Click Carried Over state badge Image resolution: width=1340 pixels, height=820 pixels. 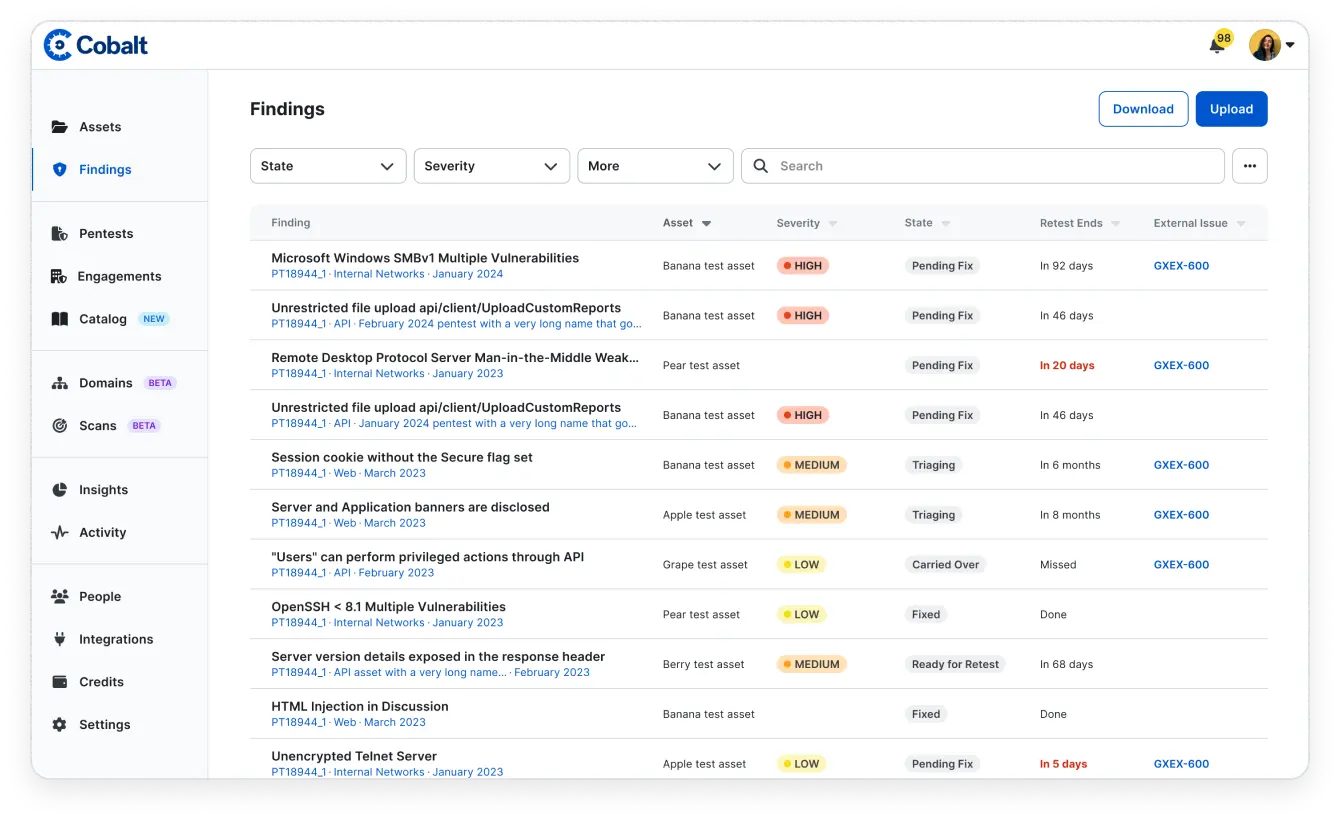(945, 565)
